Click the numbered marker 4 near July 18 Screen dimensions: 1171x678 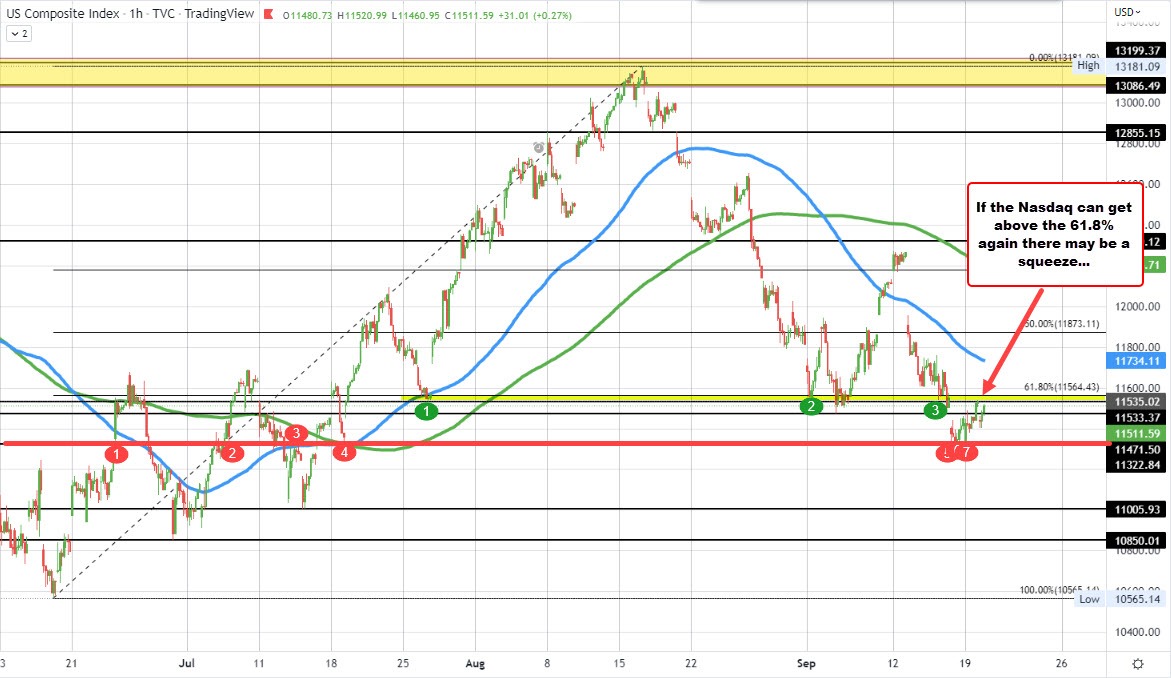tap(343, 451)
